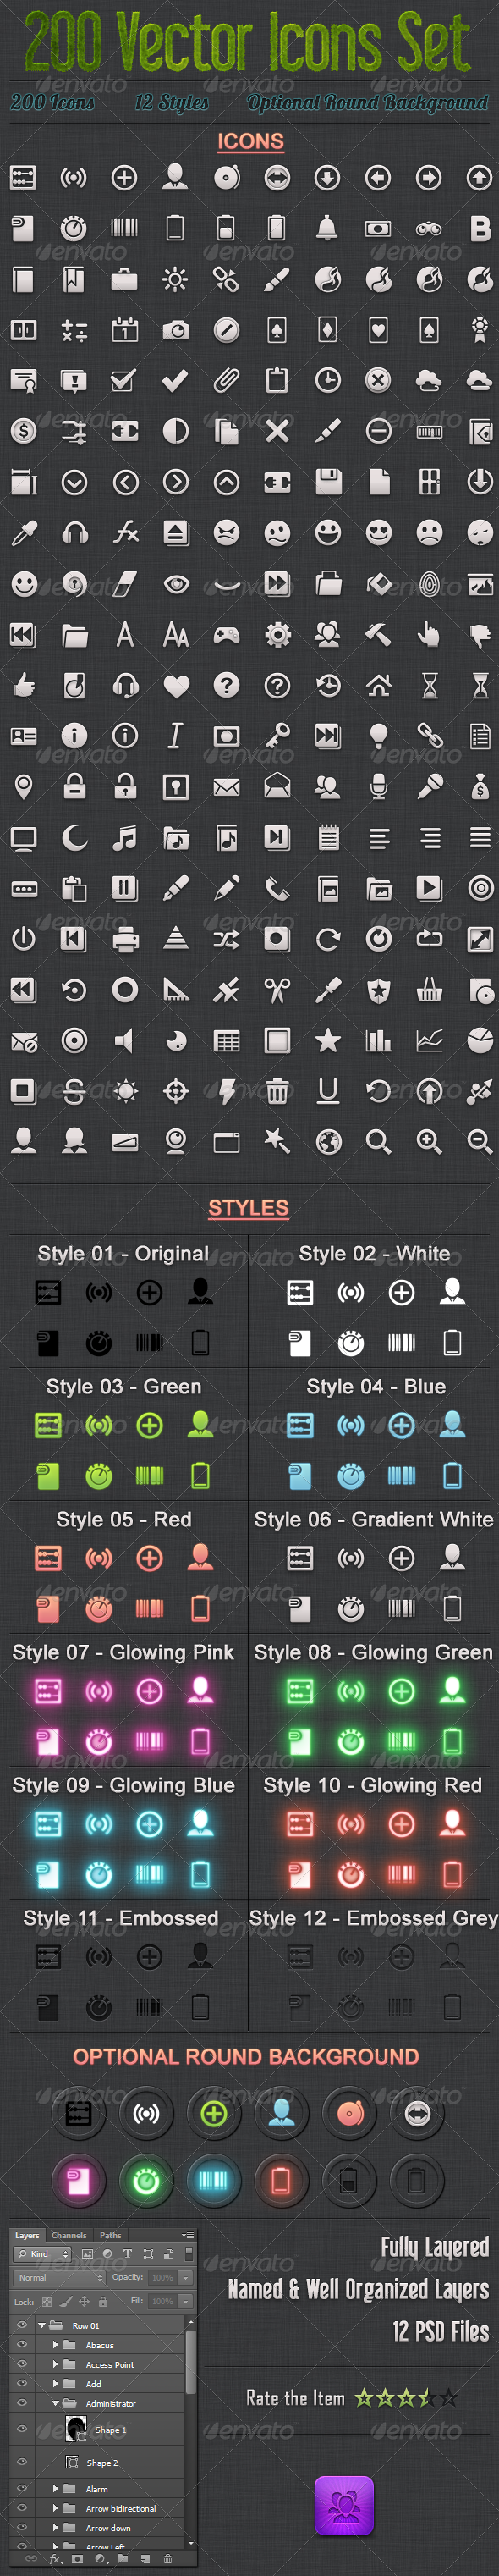The height and width of the screenshot is (2576, 499).
Task: Delete layer with Layers panel trash icon
Action: 168,2559
